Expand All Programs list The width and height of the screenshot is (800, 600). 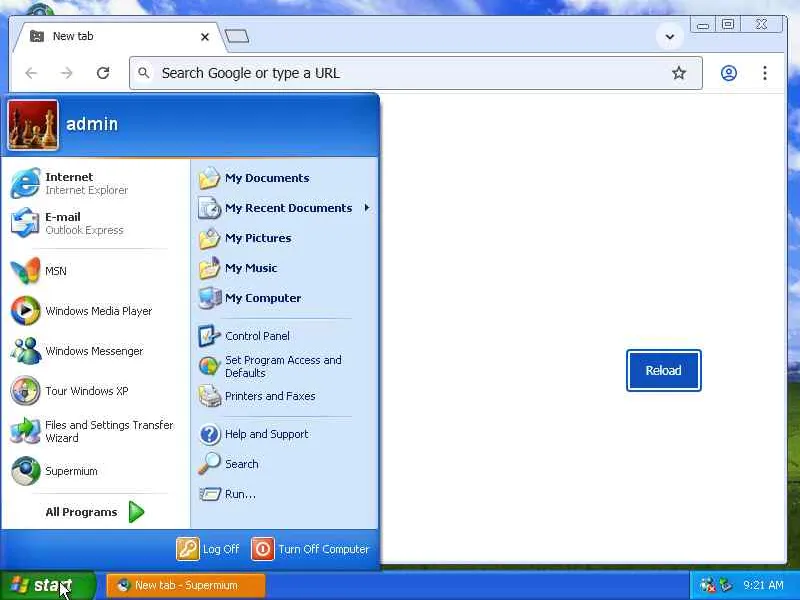tap(95, 512)
